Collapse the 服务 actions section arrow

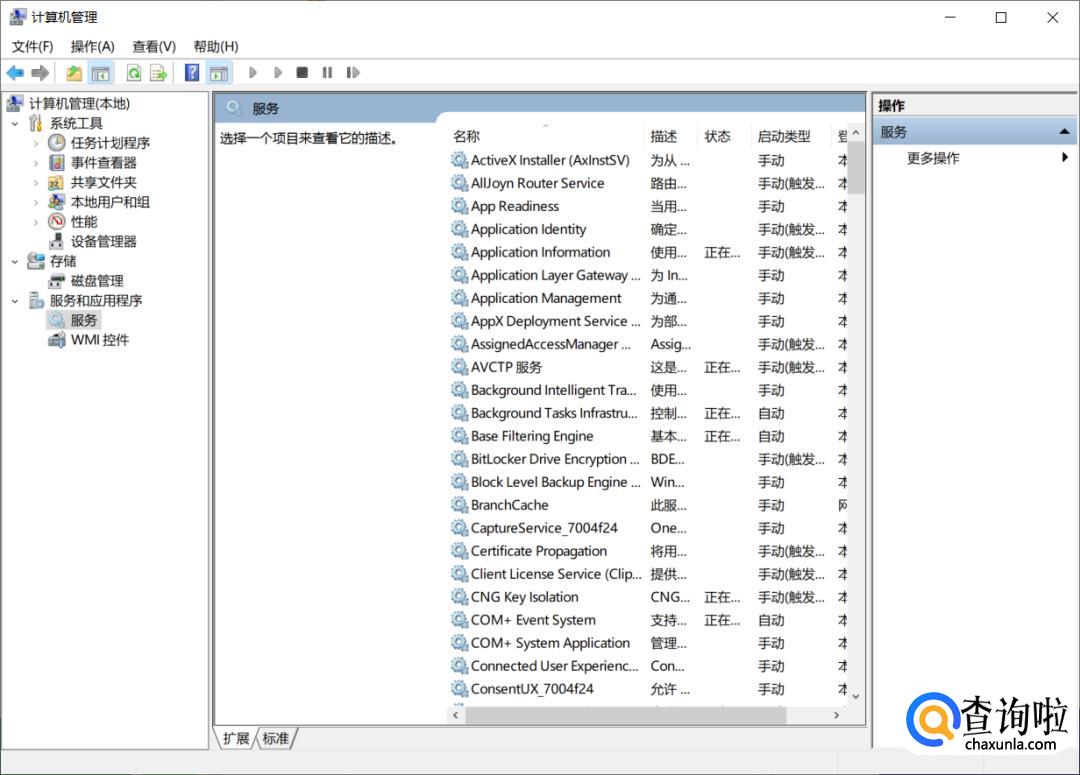coord(1064,132)
